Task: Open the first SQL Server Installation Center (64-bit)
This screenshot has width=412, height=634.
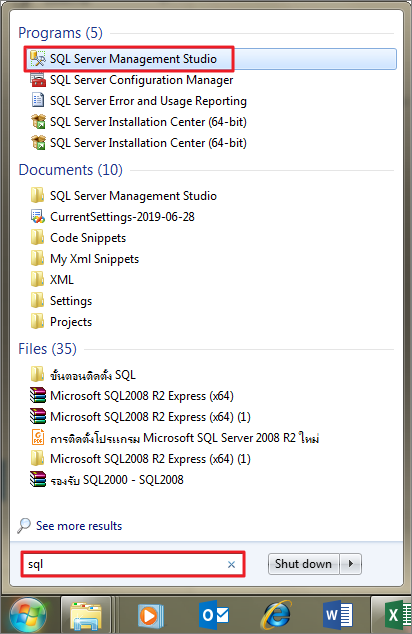Action: pyautogui.click(x=148, y=122)
